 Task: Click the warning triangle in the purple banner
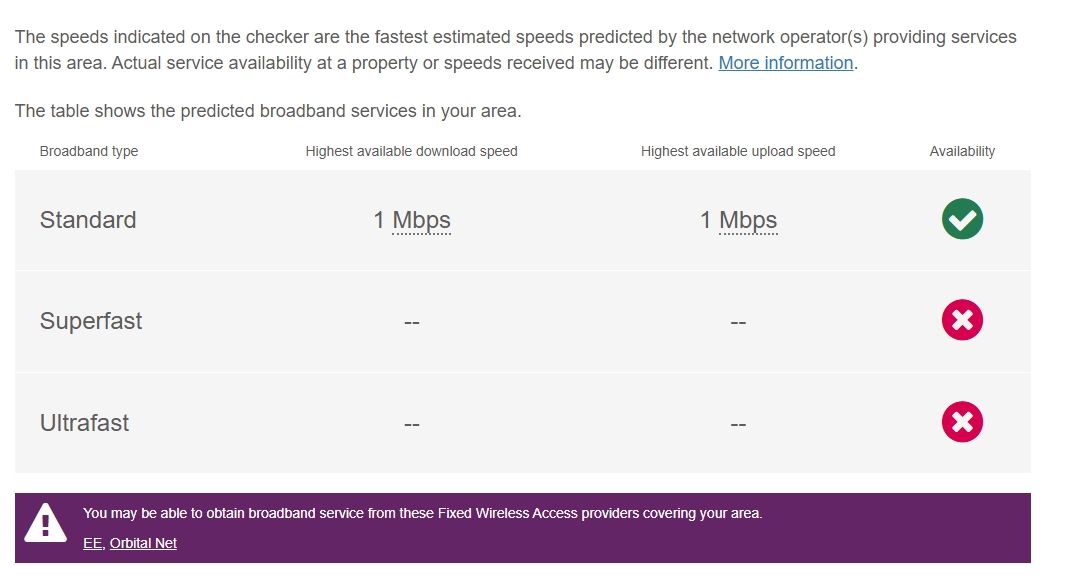(x=45, y=523)
